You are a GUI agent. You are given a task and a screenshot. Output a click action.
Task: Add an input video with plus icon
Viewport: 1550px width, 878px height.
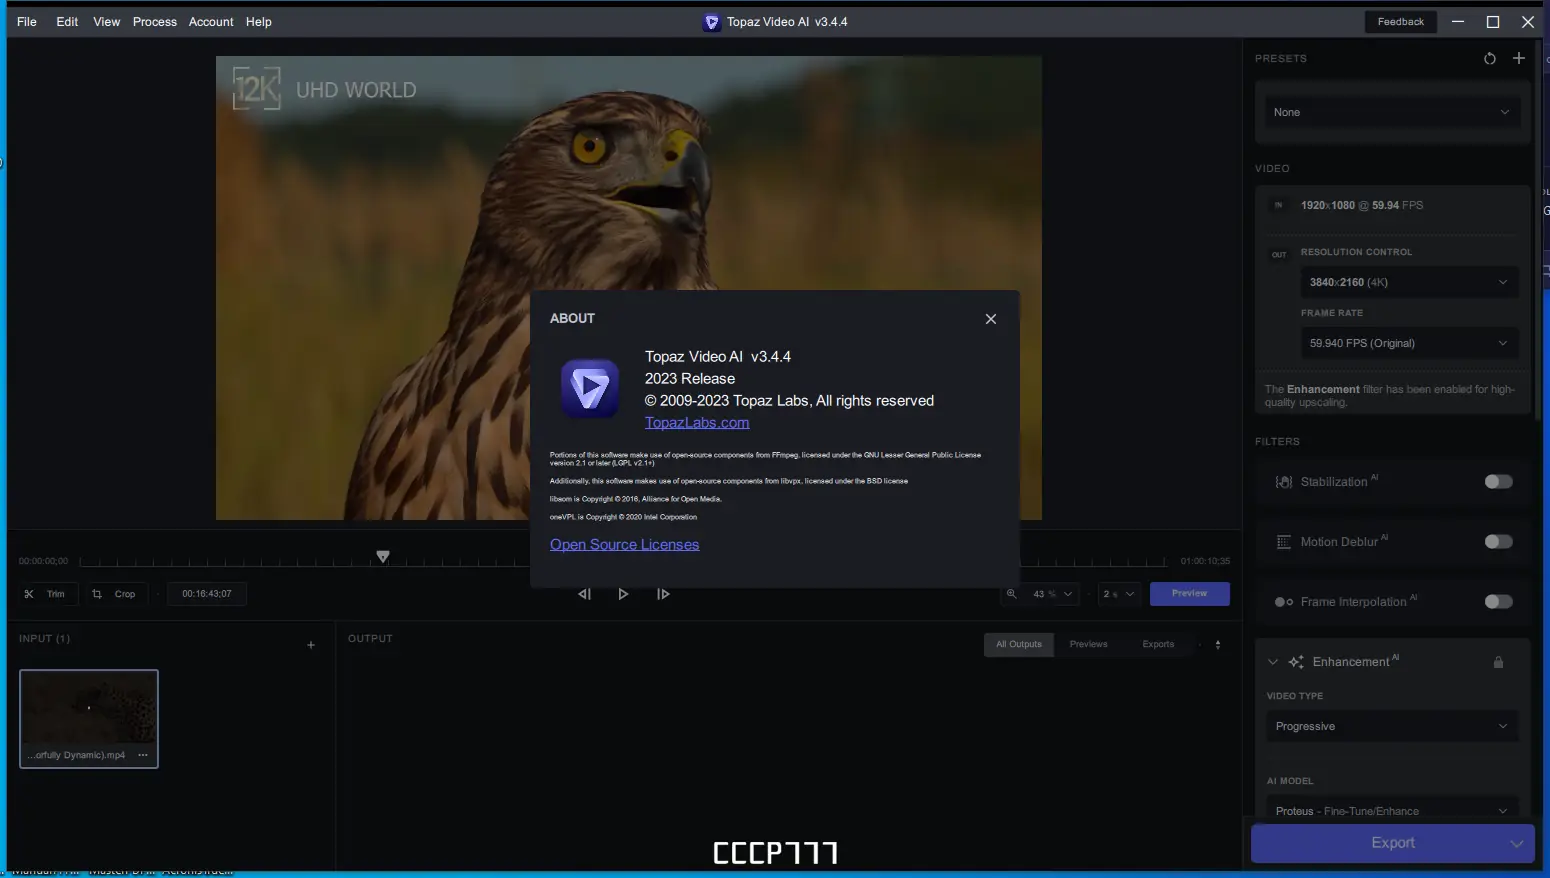point(311,645)
